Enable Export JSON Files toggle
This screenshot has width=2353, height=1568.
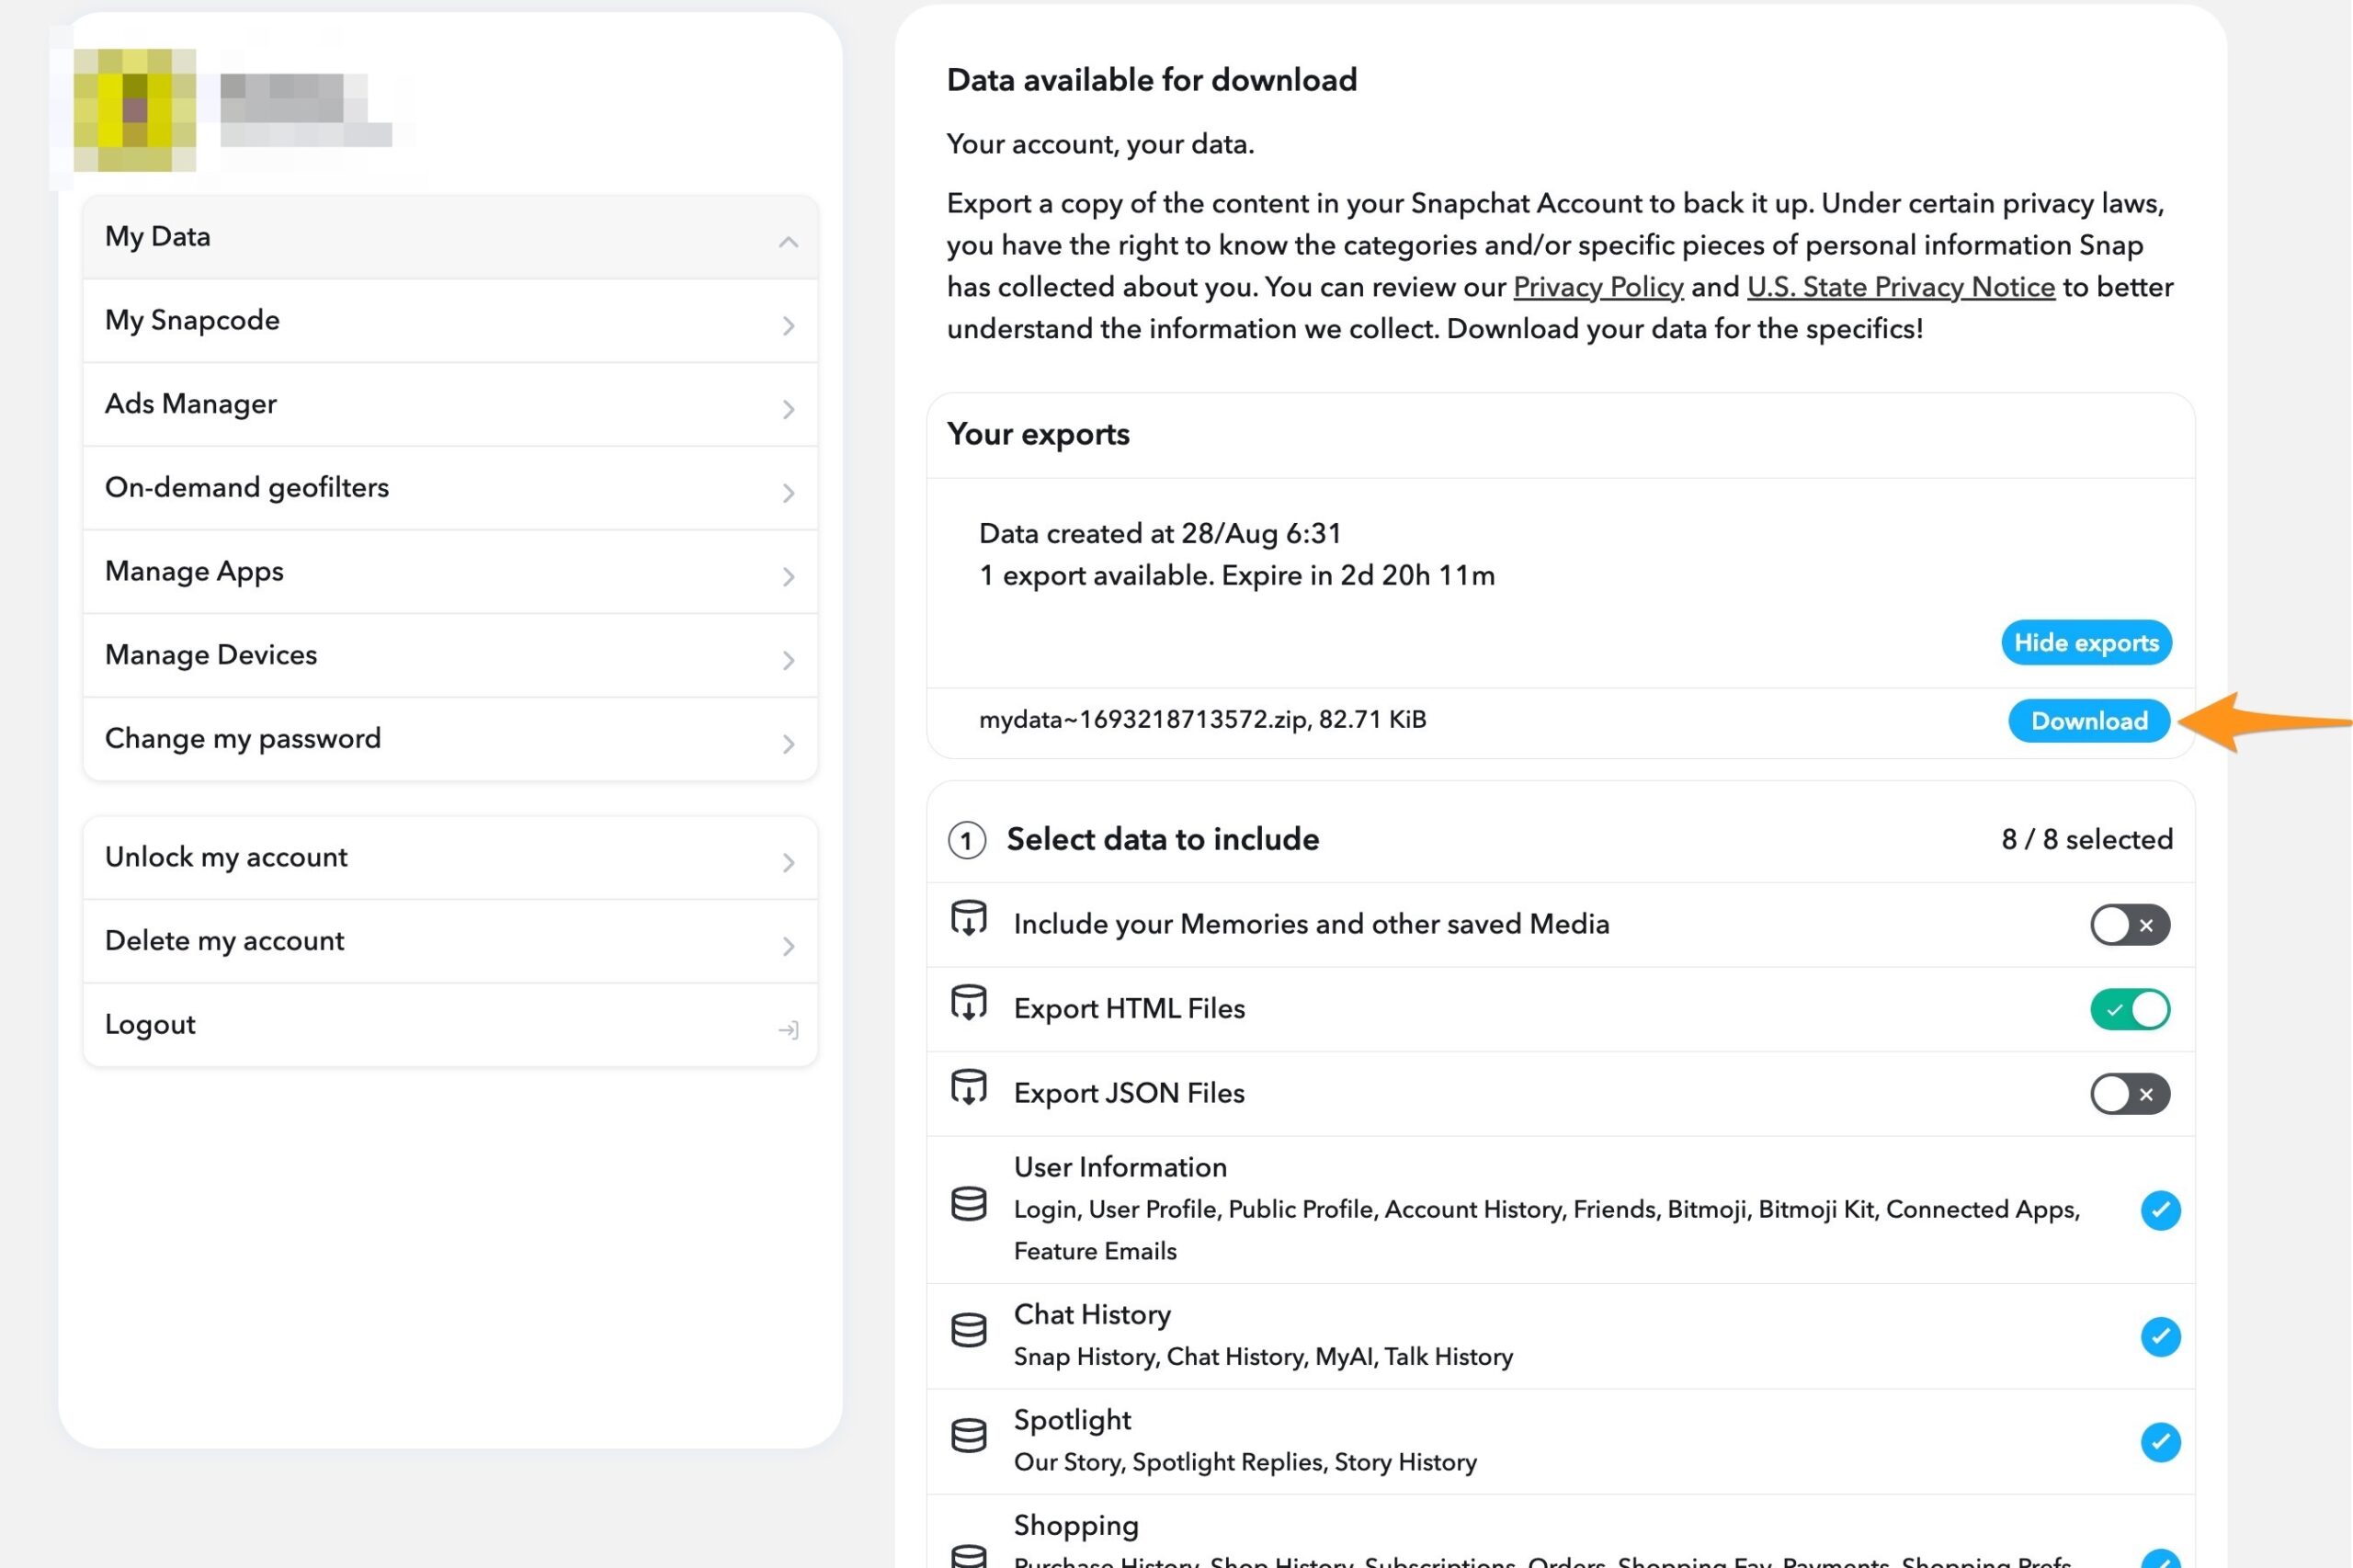coord(2129,1094)
